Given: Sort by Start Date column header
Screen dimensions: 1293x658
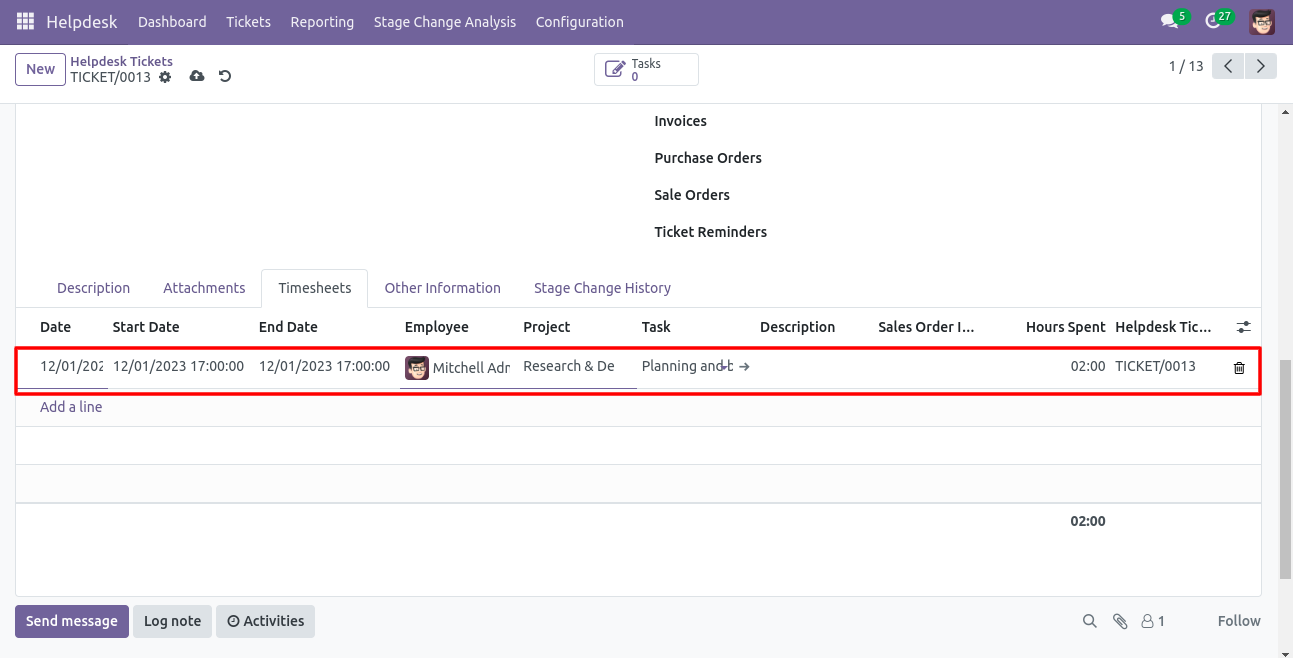Looking at the screenshot, I should (146, 327).
